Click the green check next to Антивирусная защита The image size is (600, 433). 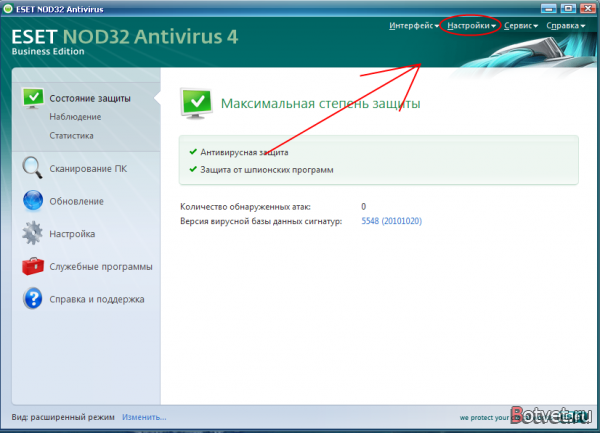(193, 151)
